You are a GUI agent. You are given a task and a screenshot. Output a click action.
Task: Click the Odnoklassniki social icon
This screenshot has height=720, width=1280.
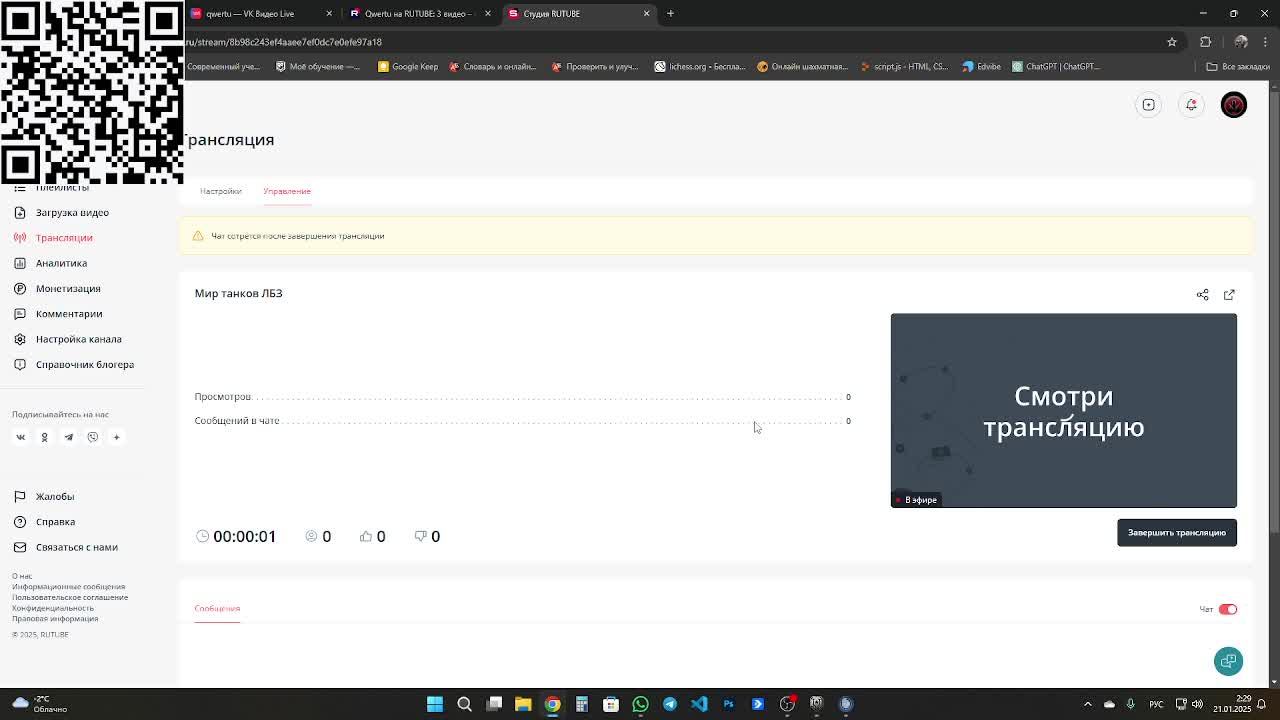pyautogui.click(x=44, y=437)
